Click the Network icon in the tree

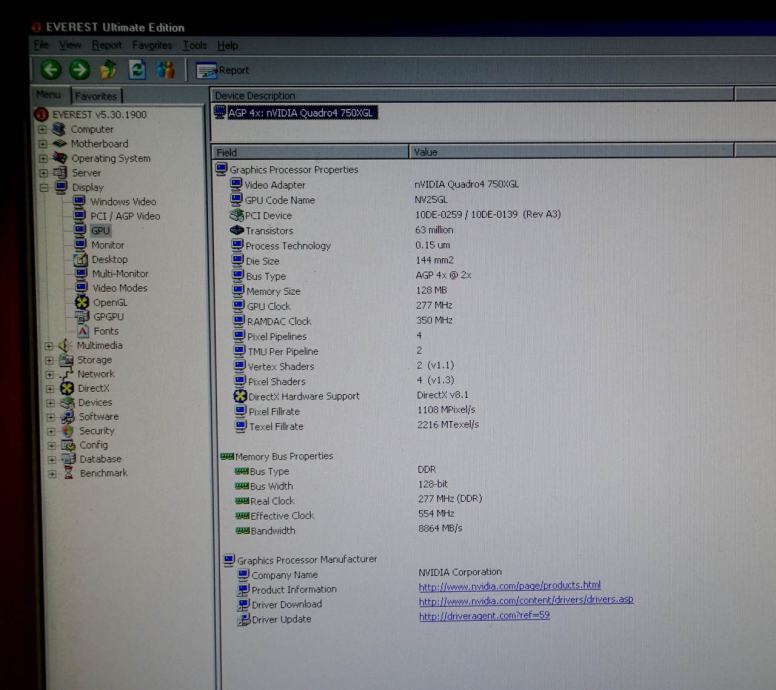(x=66, y=374)
